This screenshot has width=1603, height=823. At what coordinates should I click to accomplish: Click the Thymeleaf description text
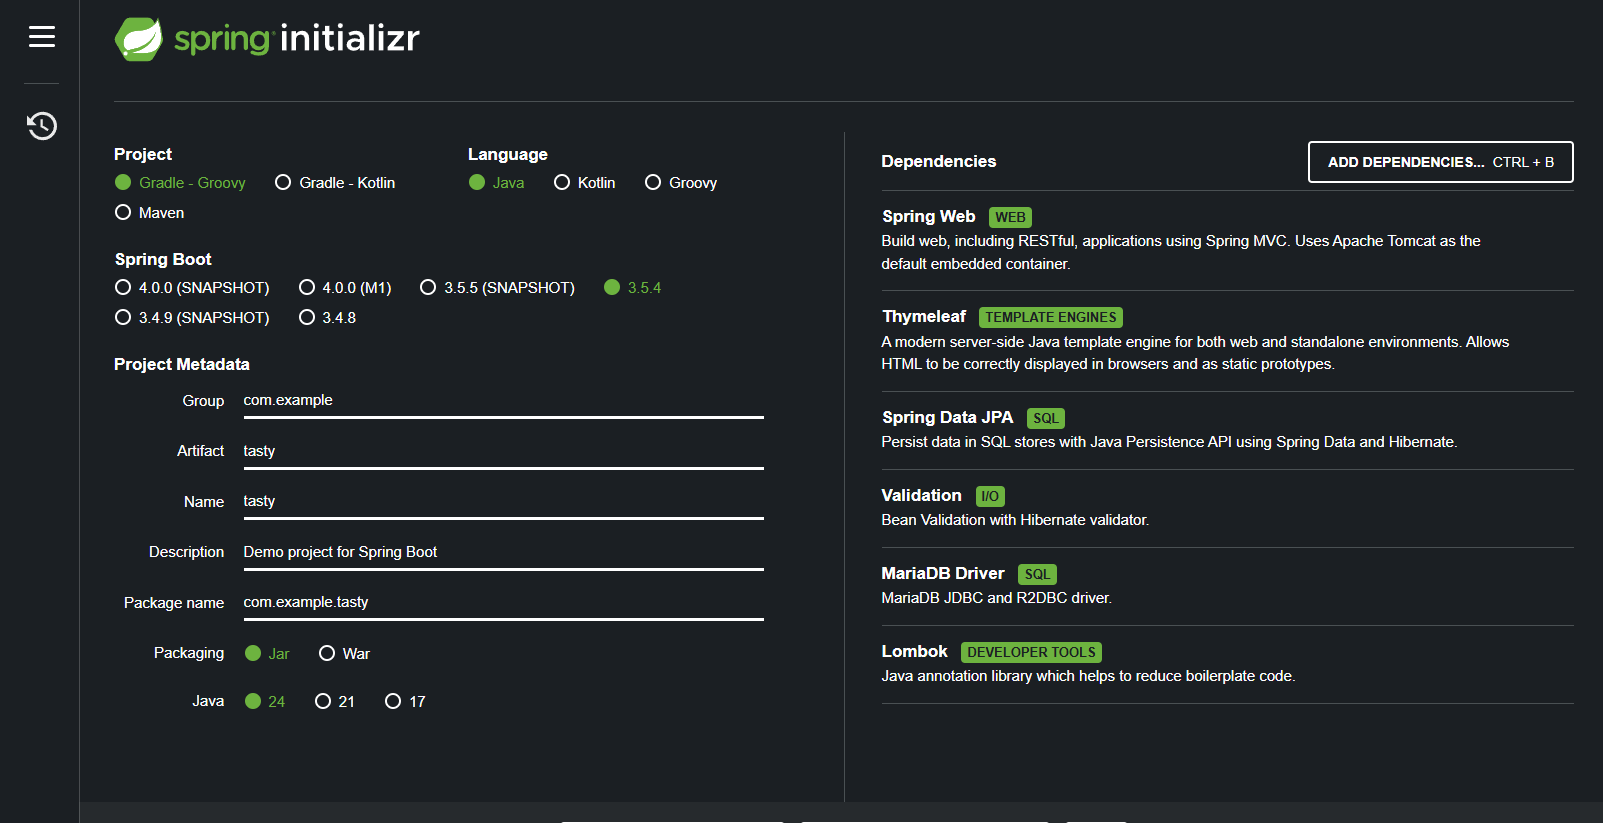coord(1195,353)
